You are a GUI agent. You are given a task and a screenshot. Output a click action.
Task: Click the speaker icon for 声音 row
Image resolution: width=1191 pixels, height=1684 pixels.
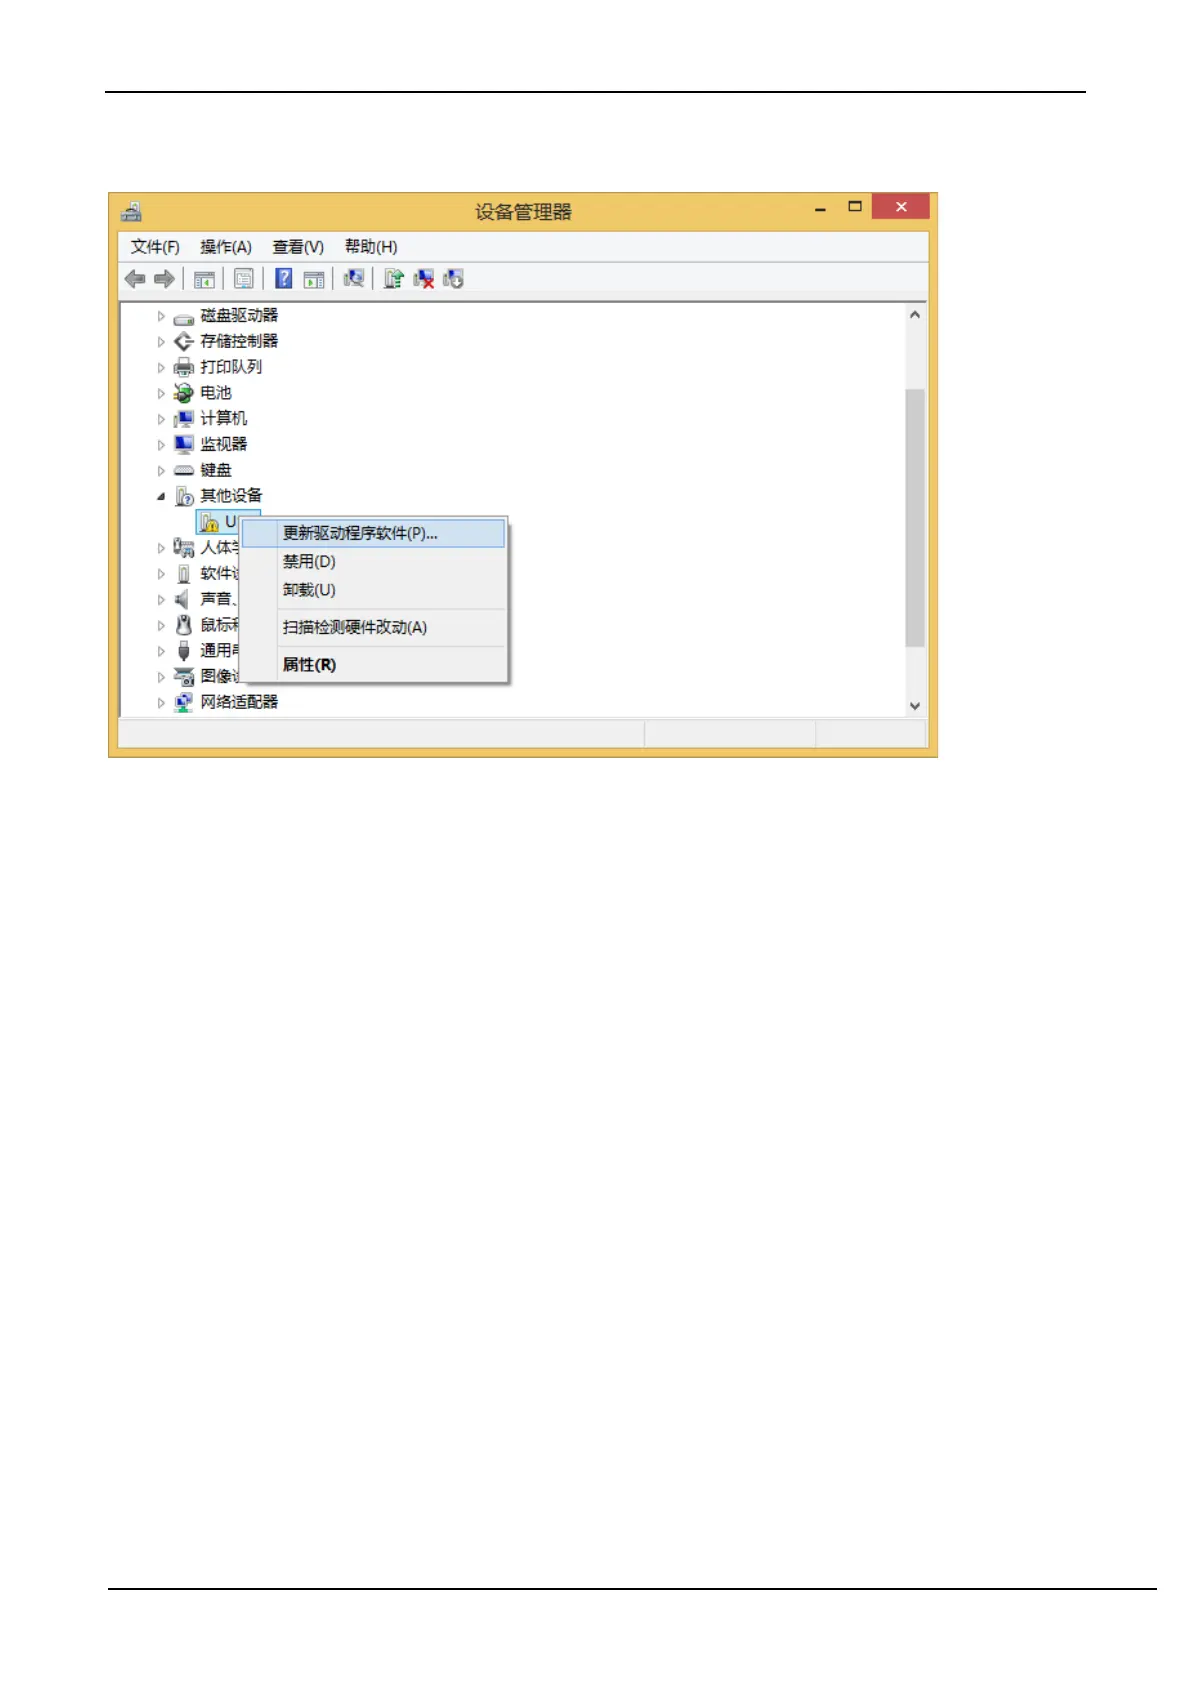[x=182, y=599]
